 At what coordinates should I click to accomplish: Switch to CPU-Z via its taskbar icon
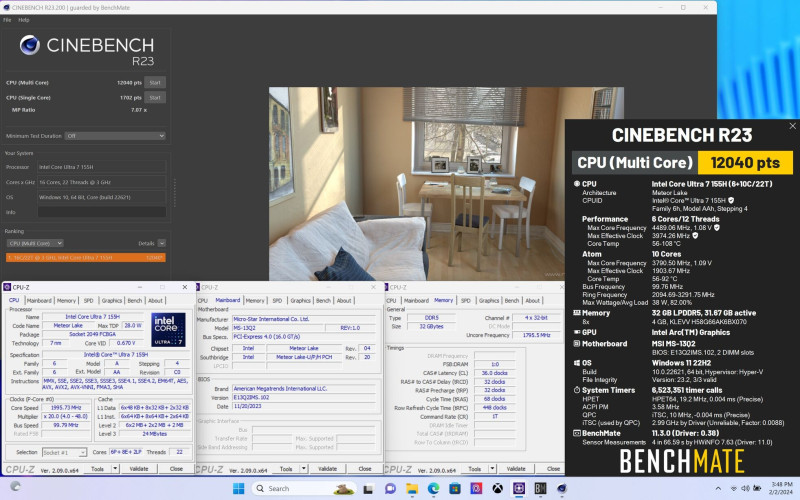point(519,489)
